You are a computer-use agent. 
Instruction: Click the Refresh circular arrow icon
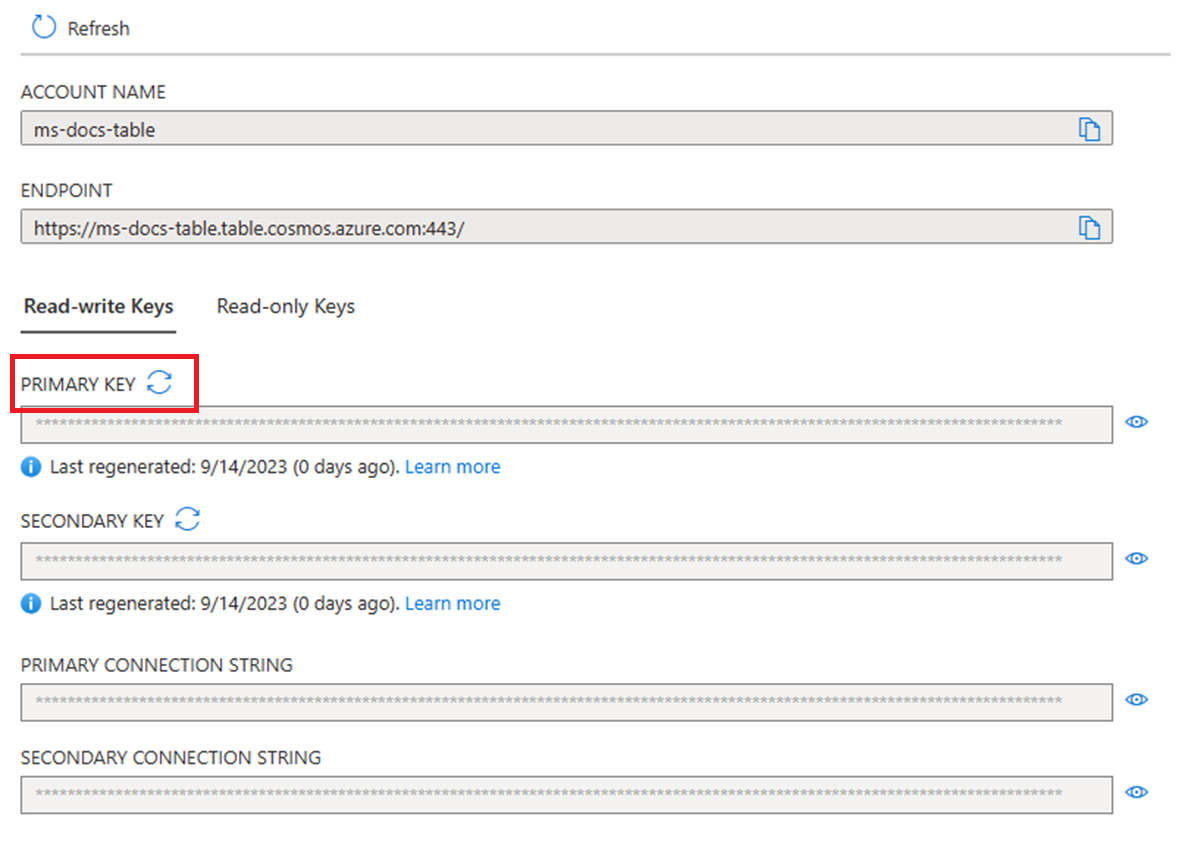(43, 27)
